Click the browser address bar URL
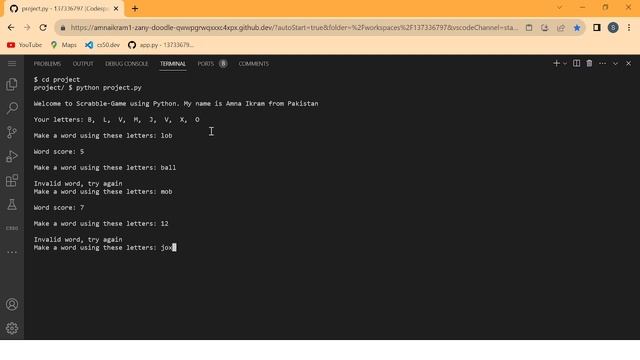Screen dimensions: 640x360 pos(294,28)
